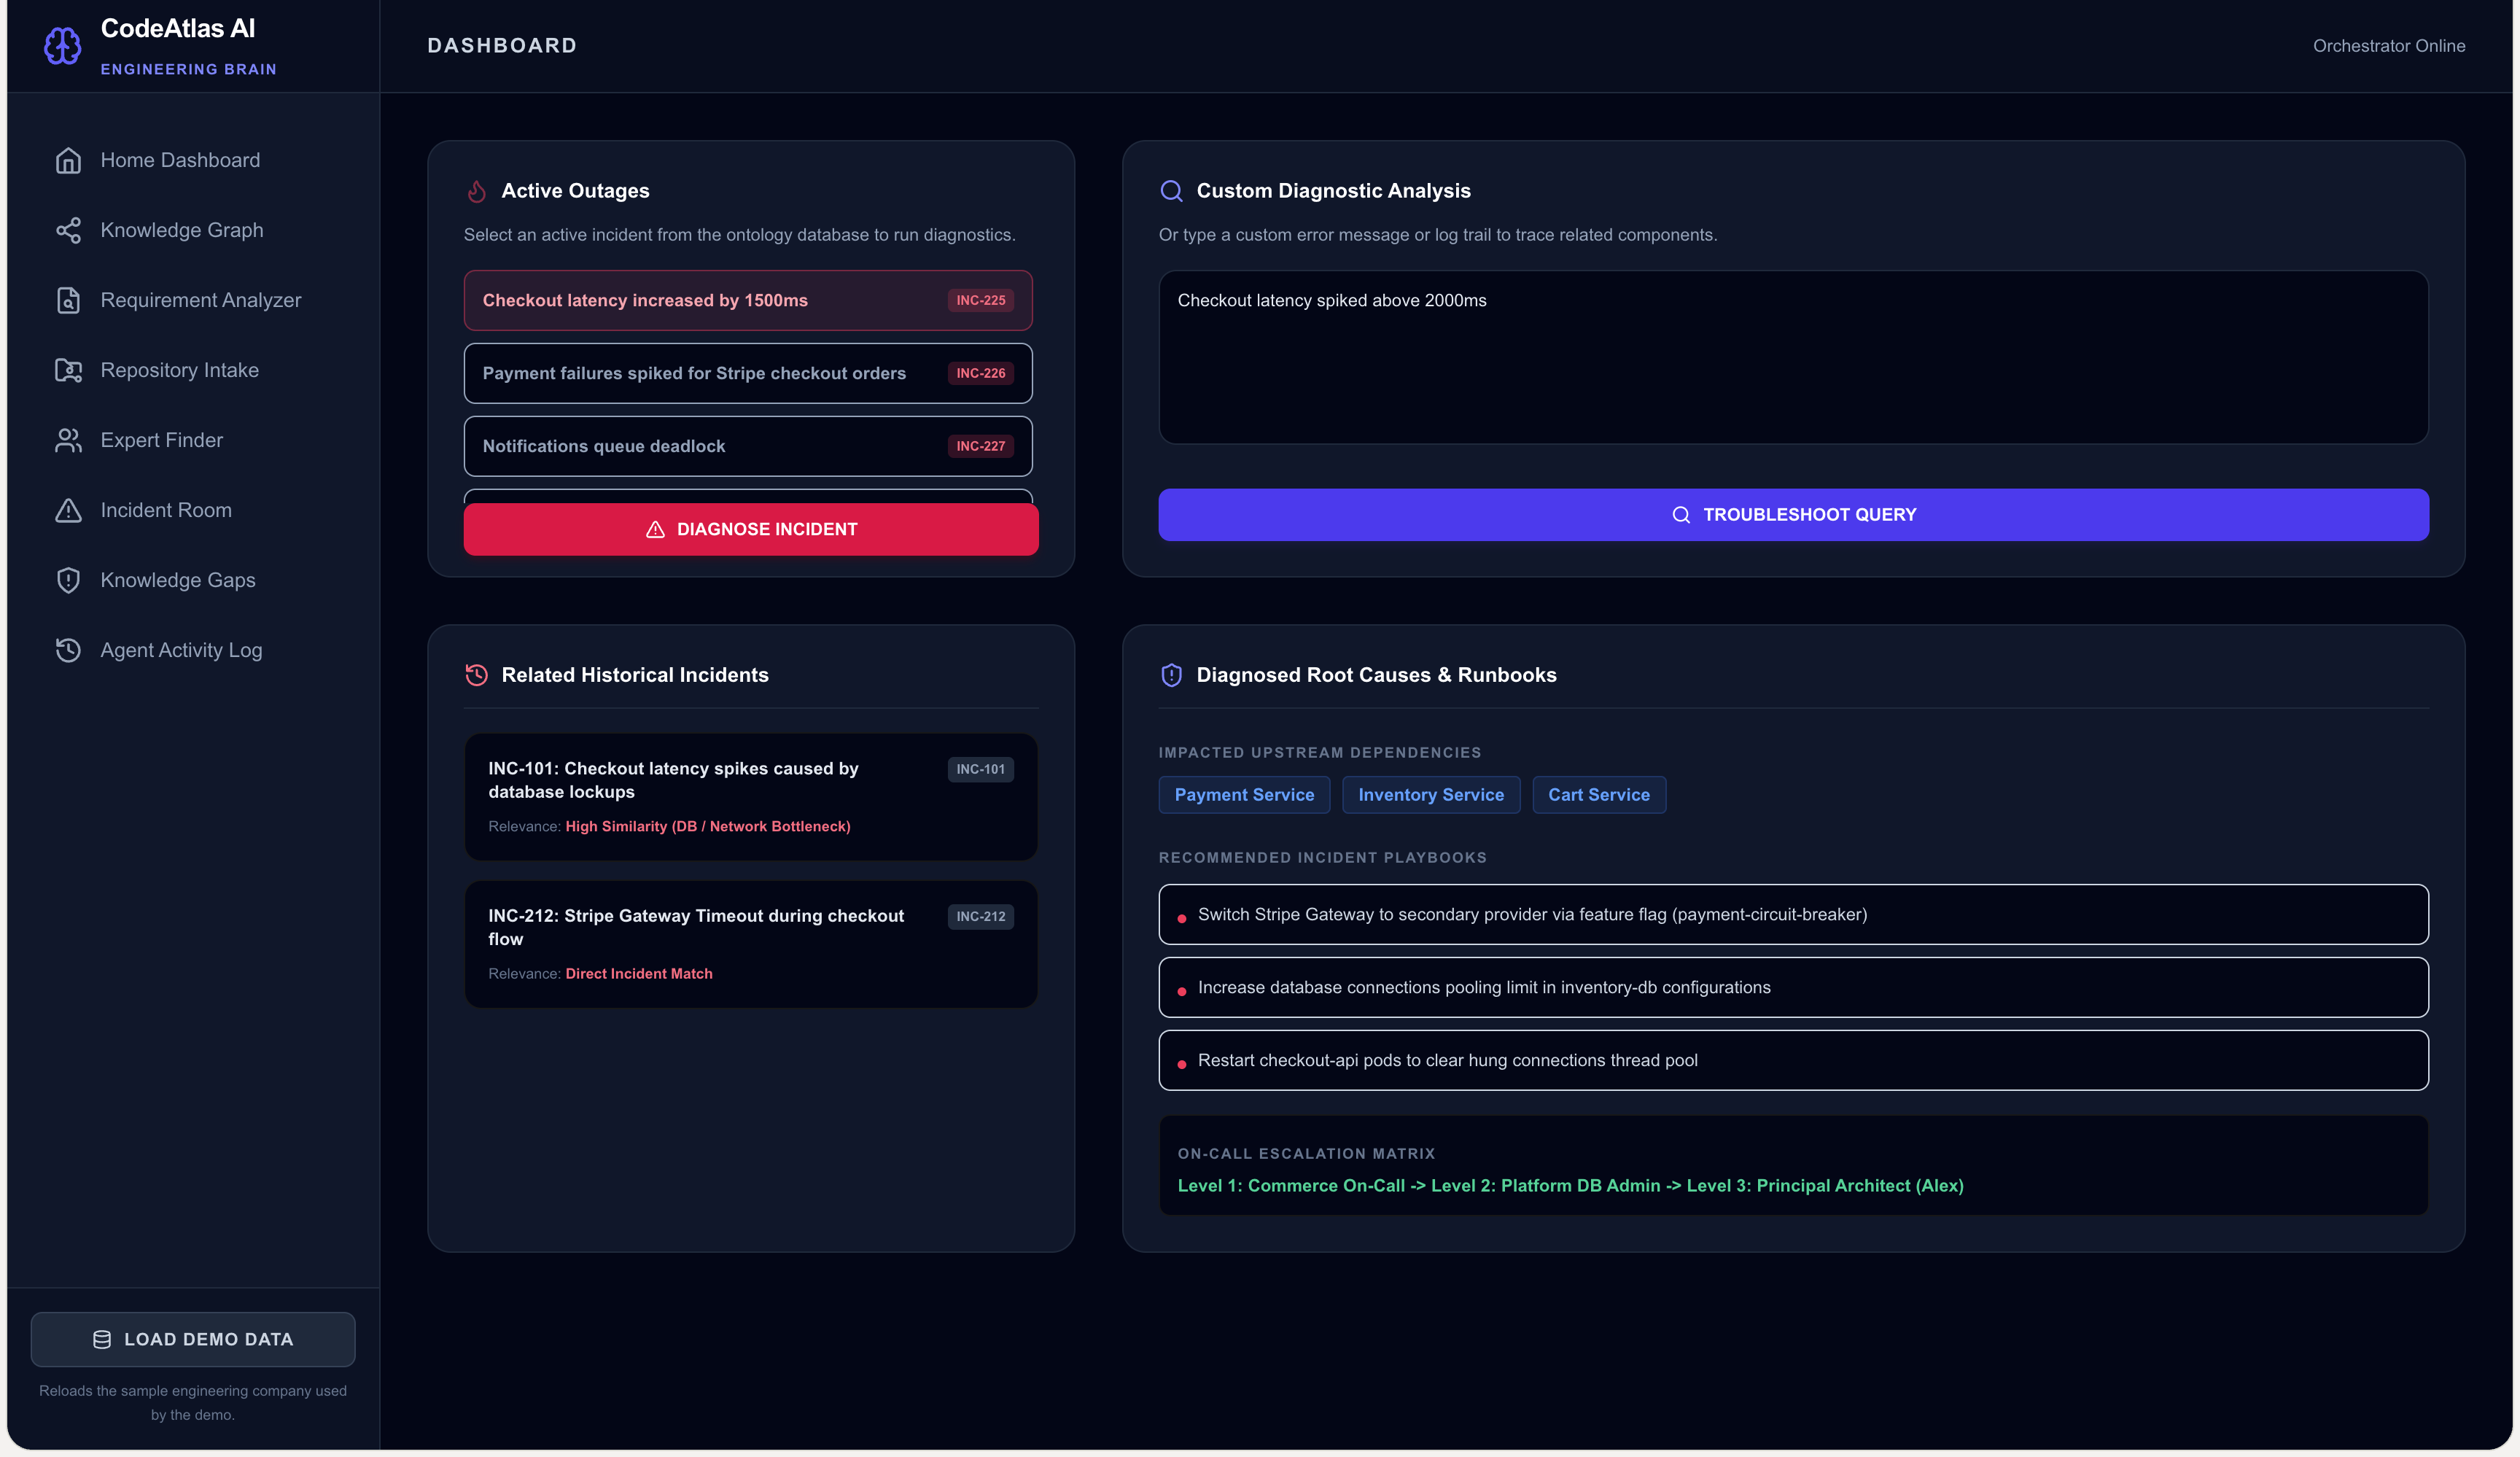Open Home Dashboard via its house icon
This screenshot has height=1457, width=2520.
click(x=68, y=160)
